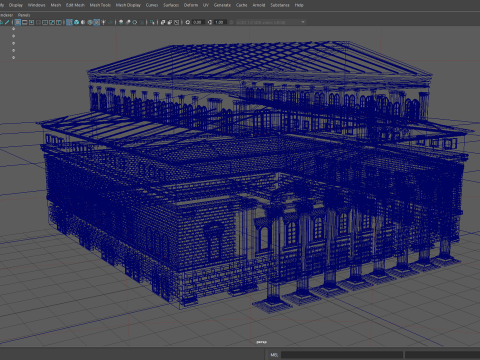480x360 pixels.
Task: Click the depth of field icon
Action: pyautogui.click(x=141, y=22)
